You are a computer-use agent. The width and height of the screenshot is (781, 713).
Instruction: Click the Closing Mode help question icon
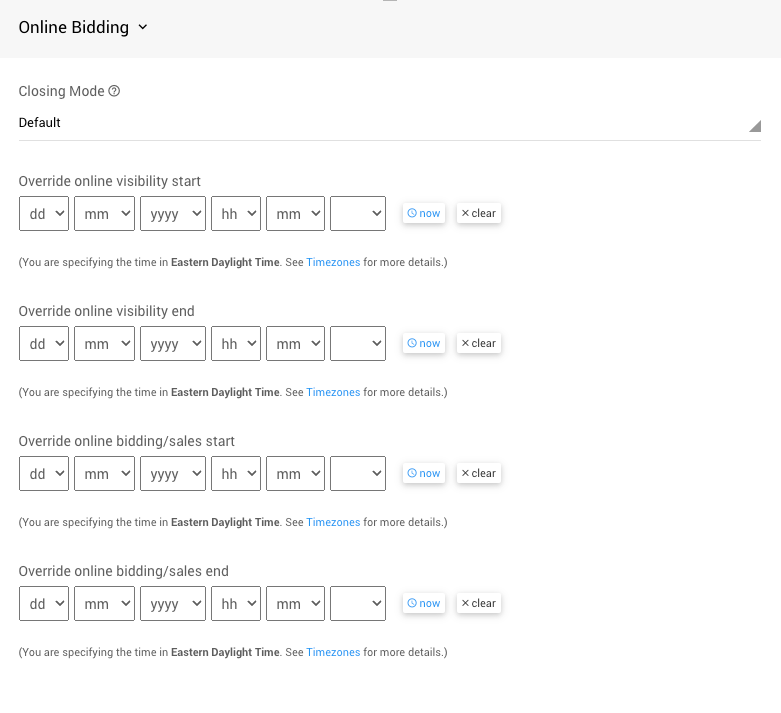[114, 91]
